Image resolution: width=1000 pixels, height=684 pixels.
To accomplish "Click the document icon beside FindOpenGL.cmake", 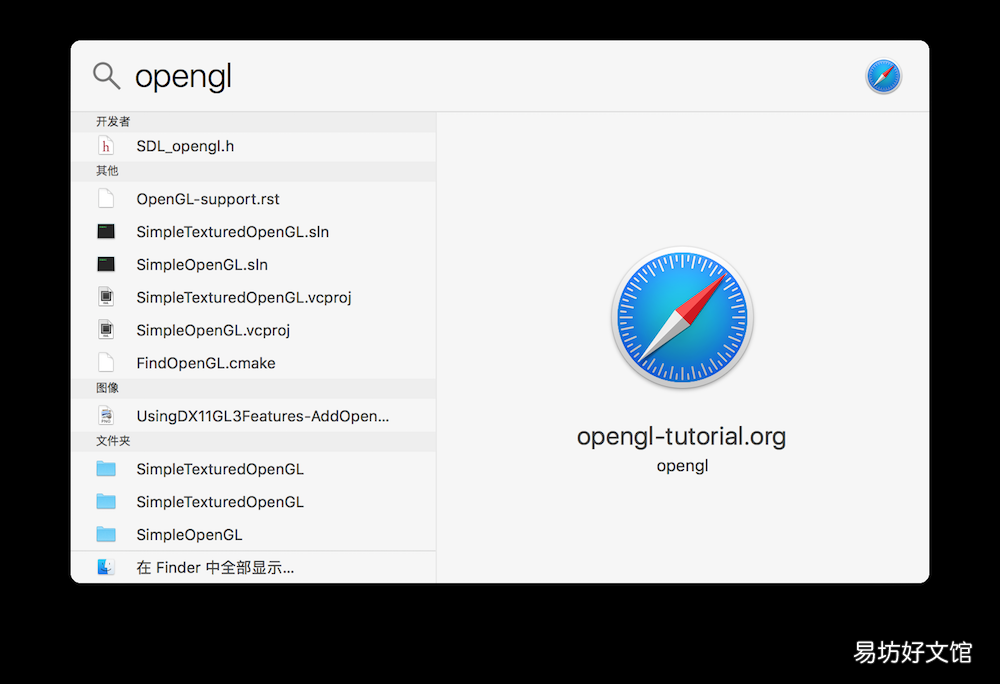I will pos(106,363).
